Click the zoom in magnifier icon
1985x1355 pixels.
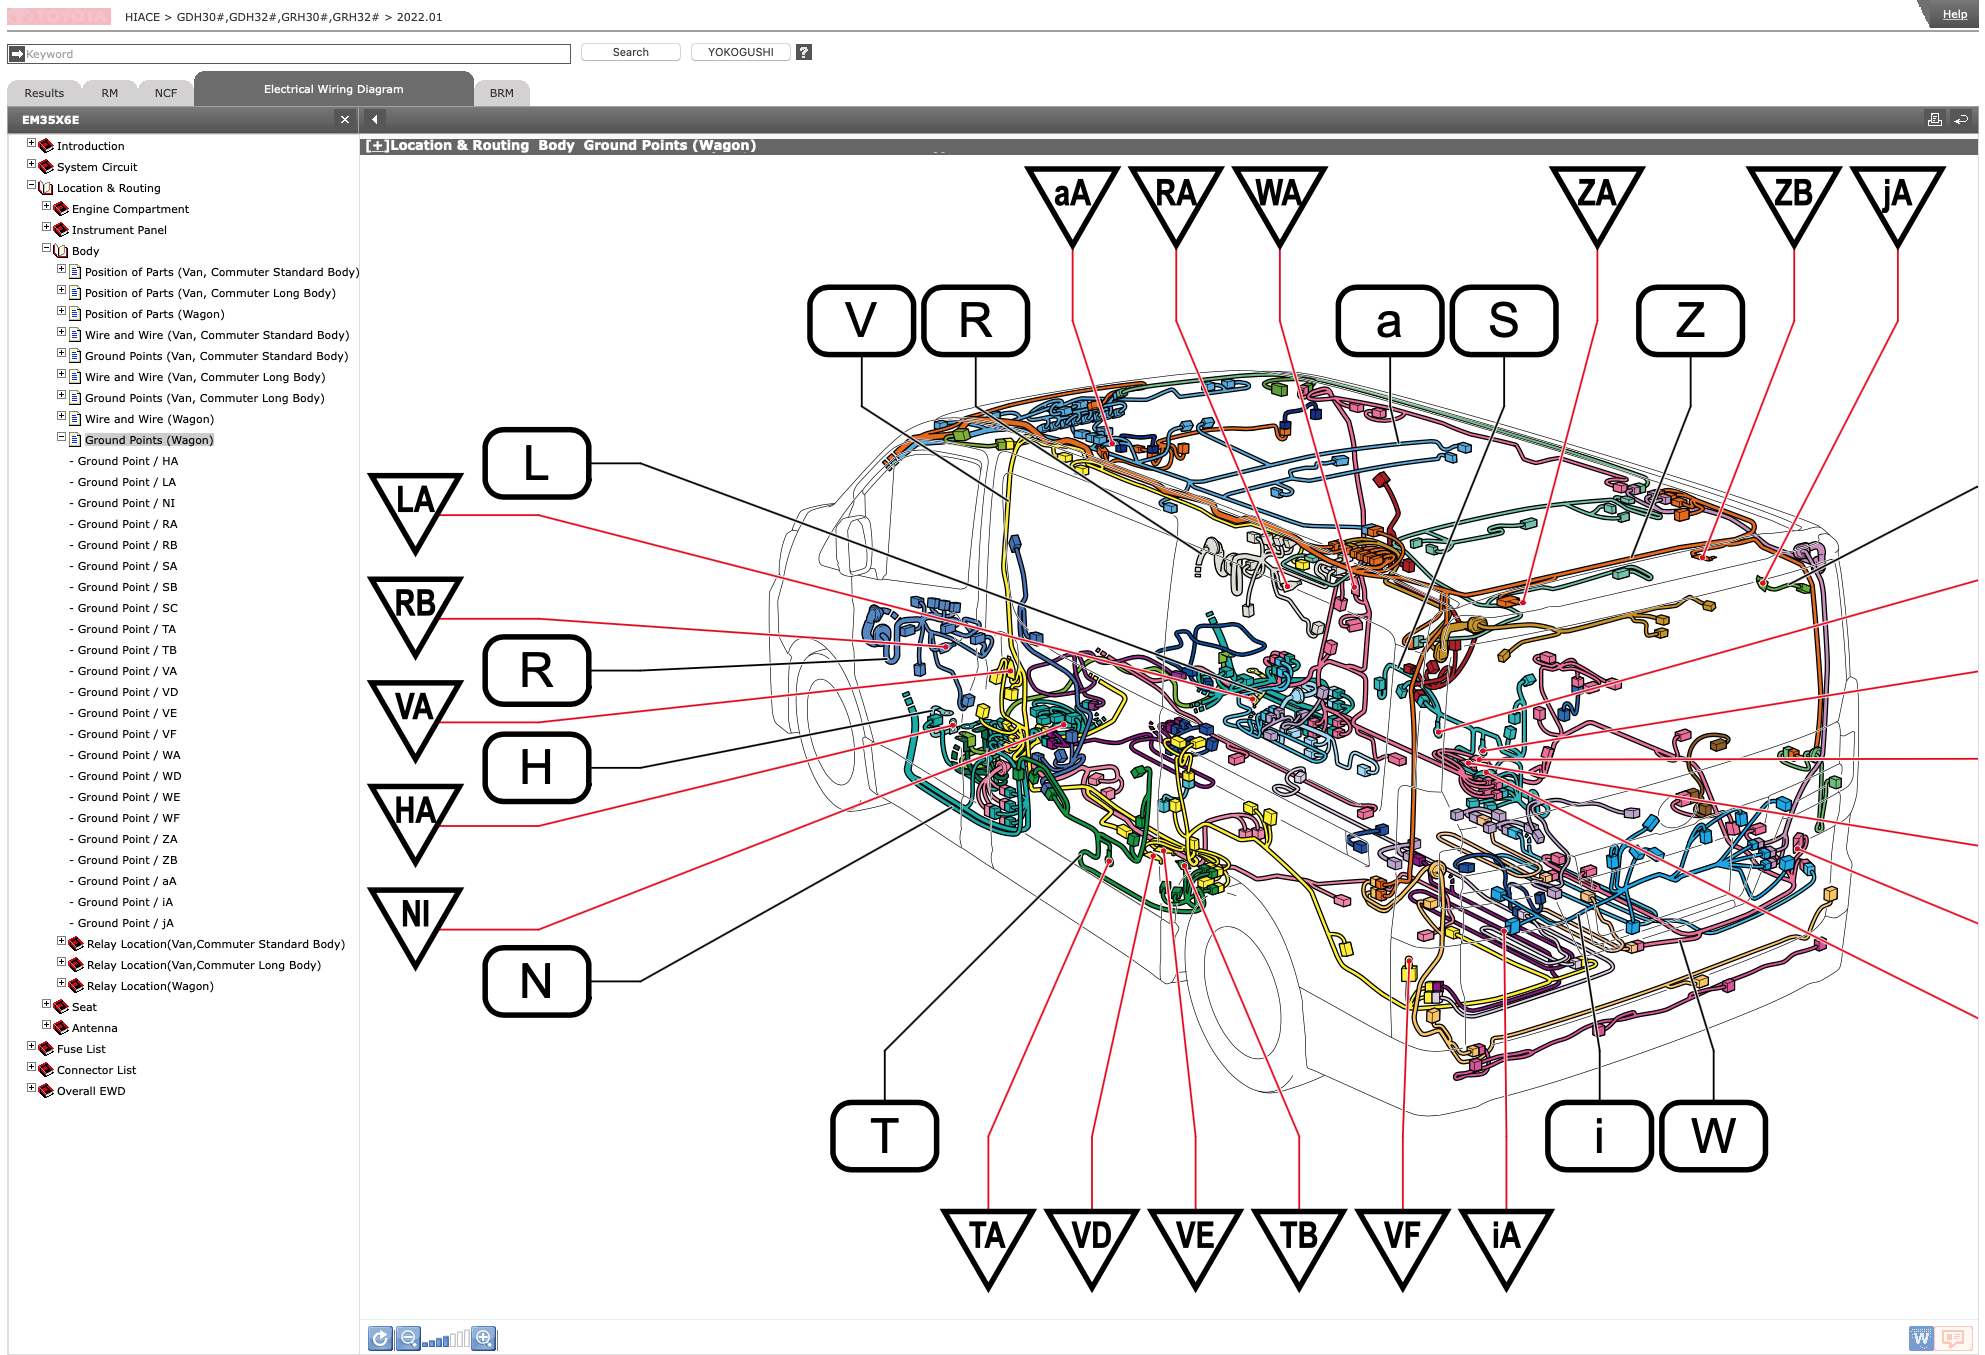coord(484,1338)
